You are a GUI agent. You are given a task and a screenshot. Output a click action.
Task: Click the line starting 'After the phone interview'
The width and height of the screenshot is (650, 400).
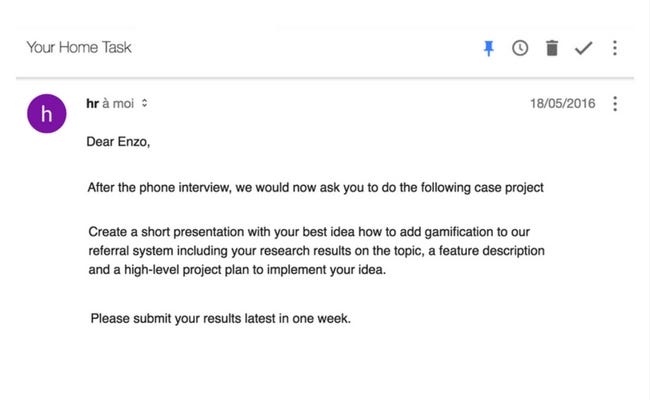click(315, 187)
